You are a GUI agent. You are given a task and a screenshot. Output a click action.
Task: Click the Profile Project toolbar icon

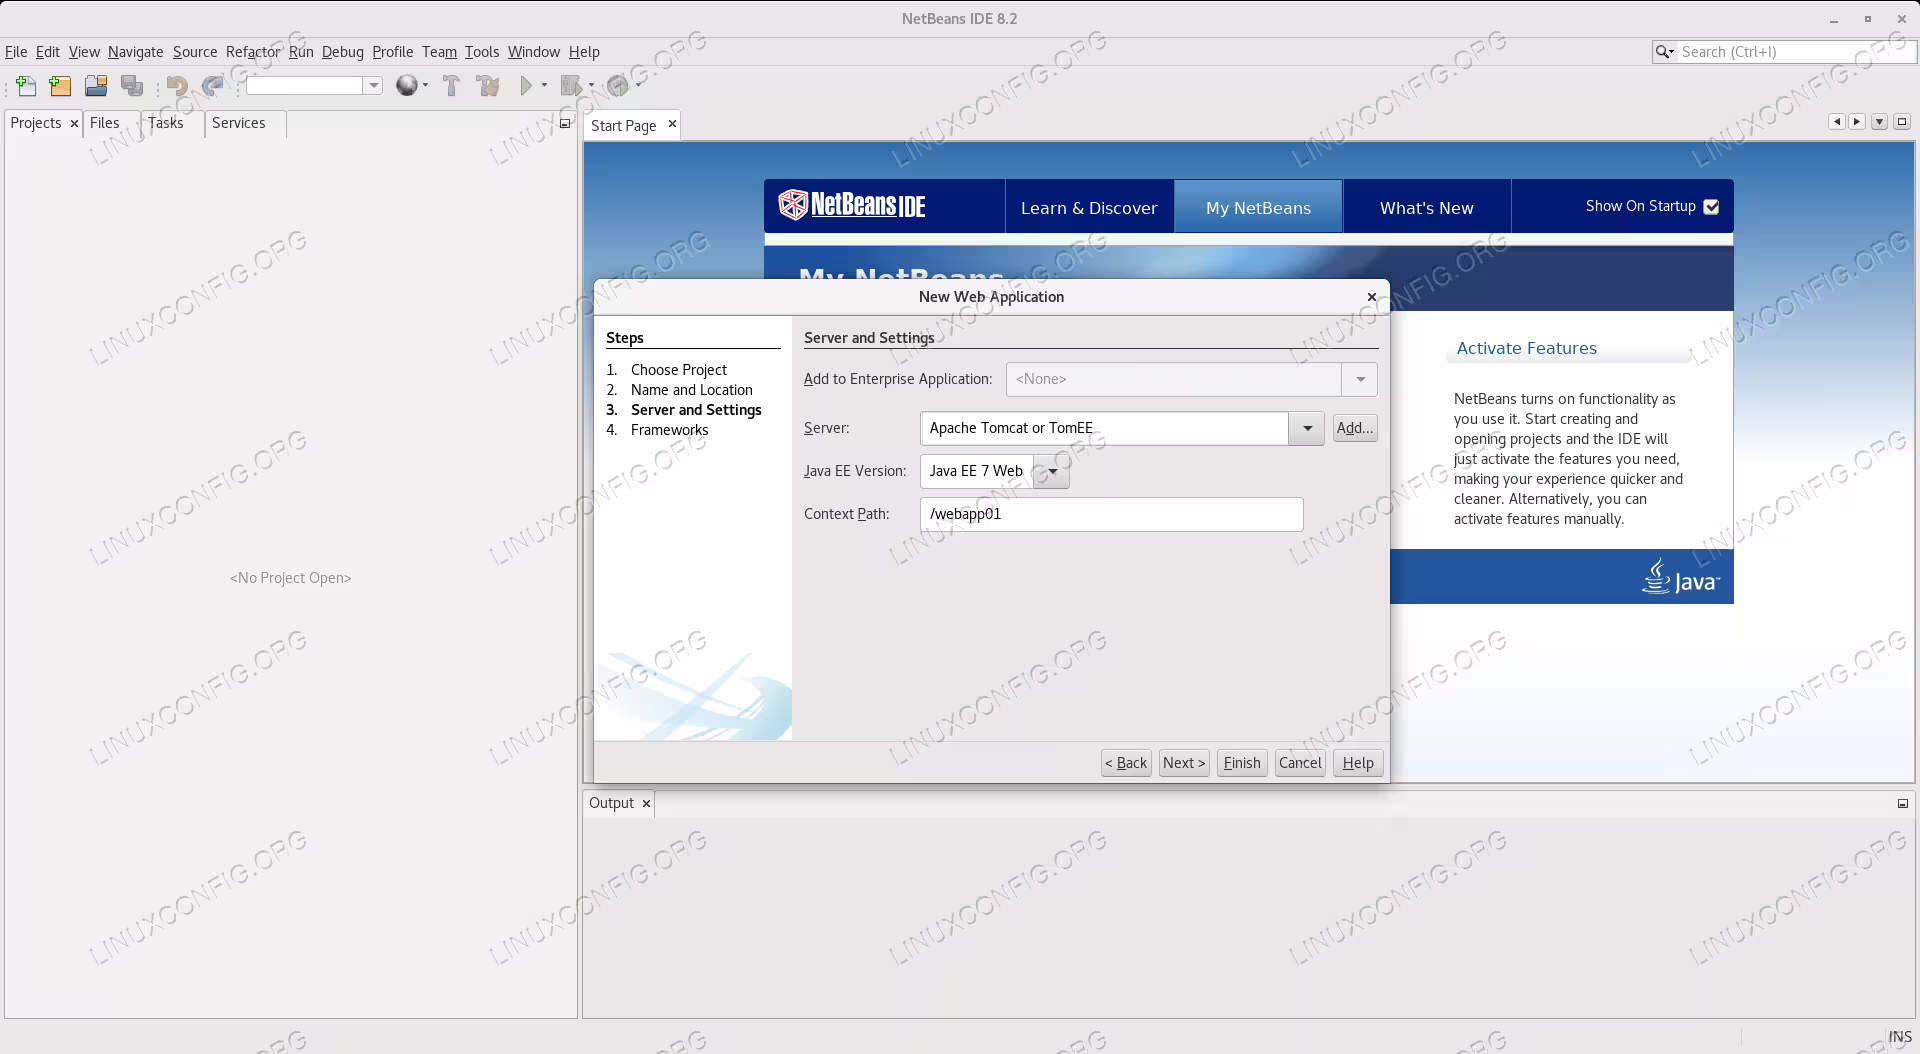(x=618, y=86)
